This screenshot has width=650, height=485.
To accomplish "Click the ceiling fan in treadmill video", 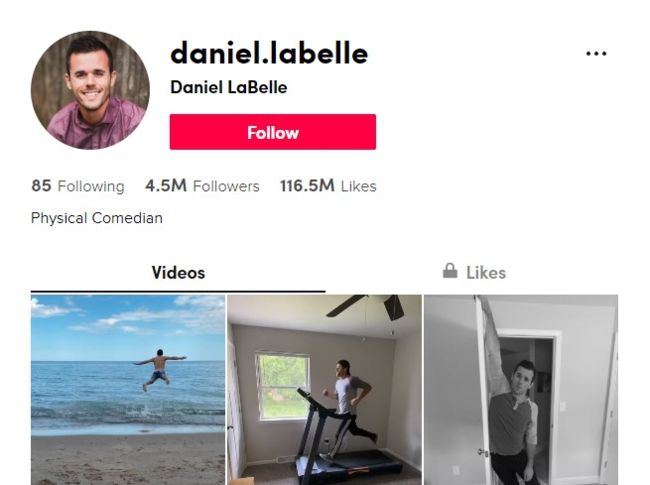I will 367,306.
